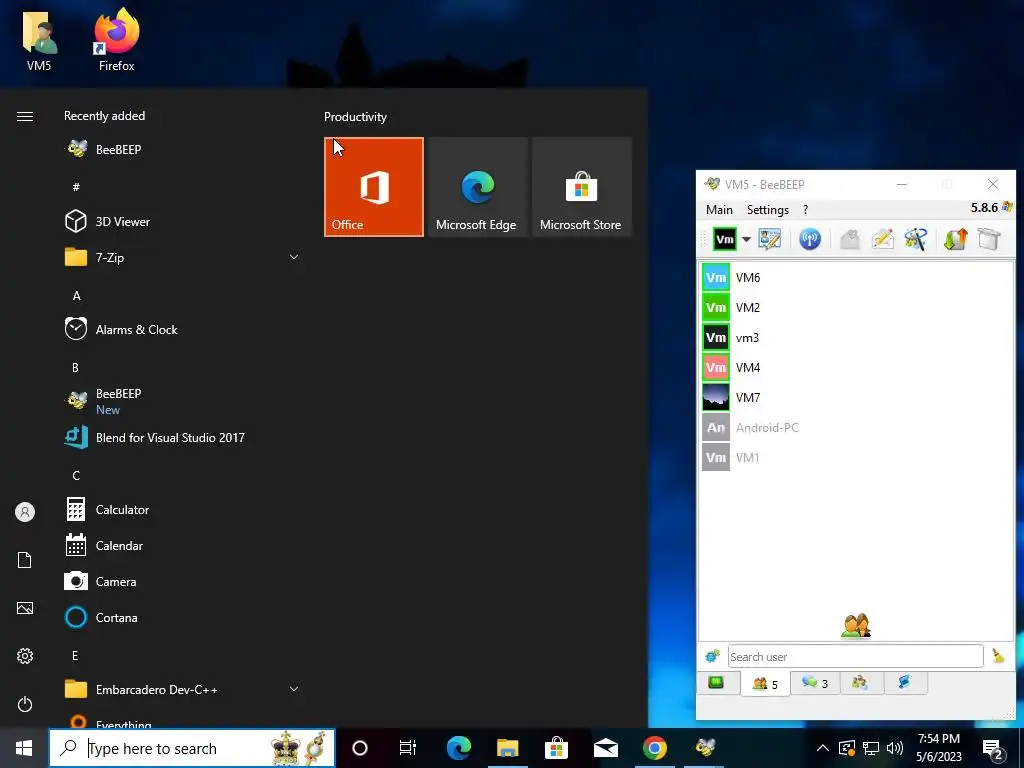Open the notification center icon
Image resolution: width=1024 pixels, height=768 pixels.
pyautogui.click(x=993, y=749)
